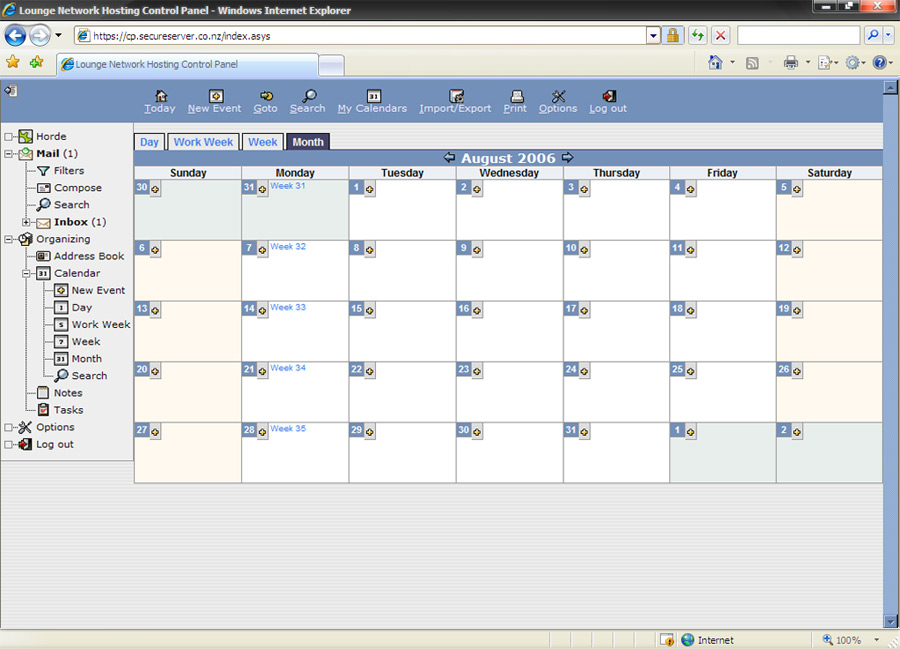Viewport: 900px width, 649px height.
Task: Switch to the Work Week tab
Action: pos(203,142)
